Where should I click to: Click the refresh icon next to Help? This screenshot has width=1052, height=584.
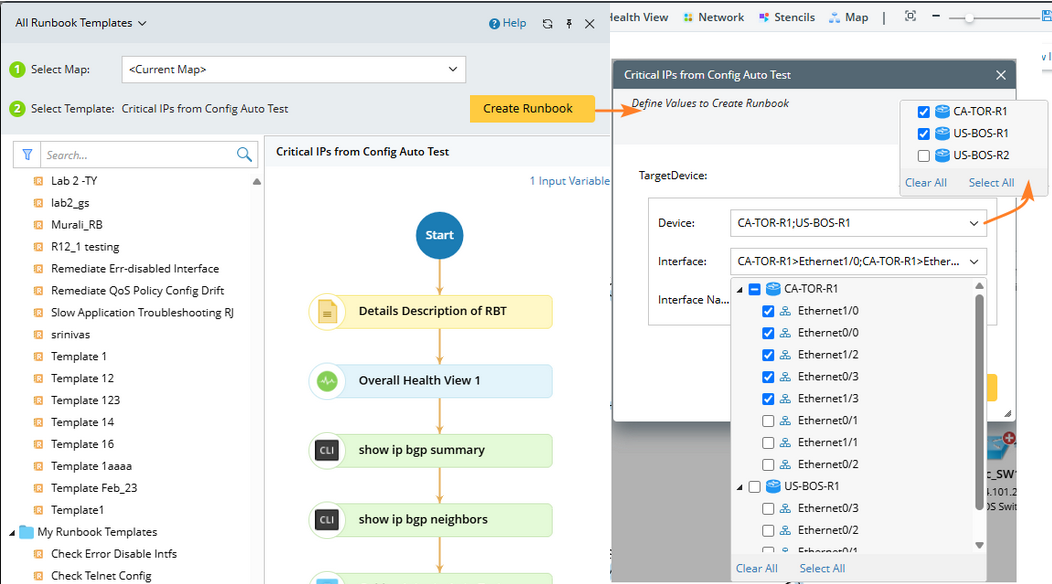tap(547, 23)
